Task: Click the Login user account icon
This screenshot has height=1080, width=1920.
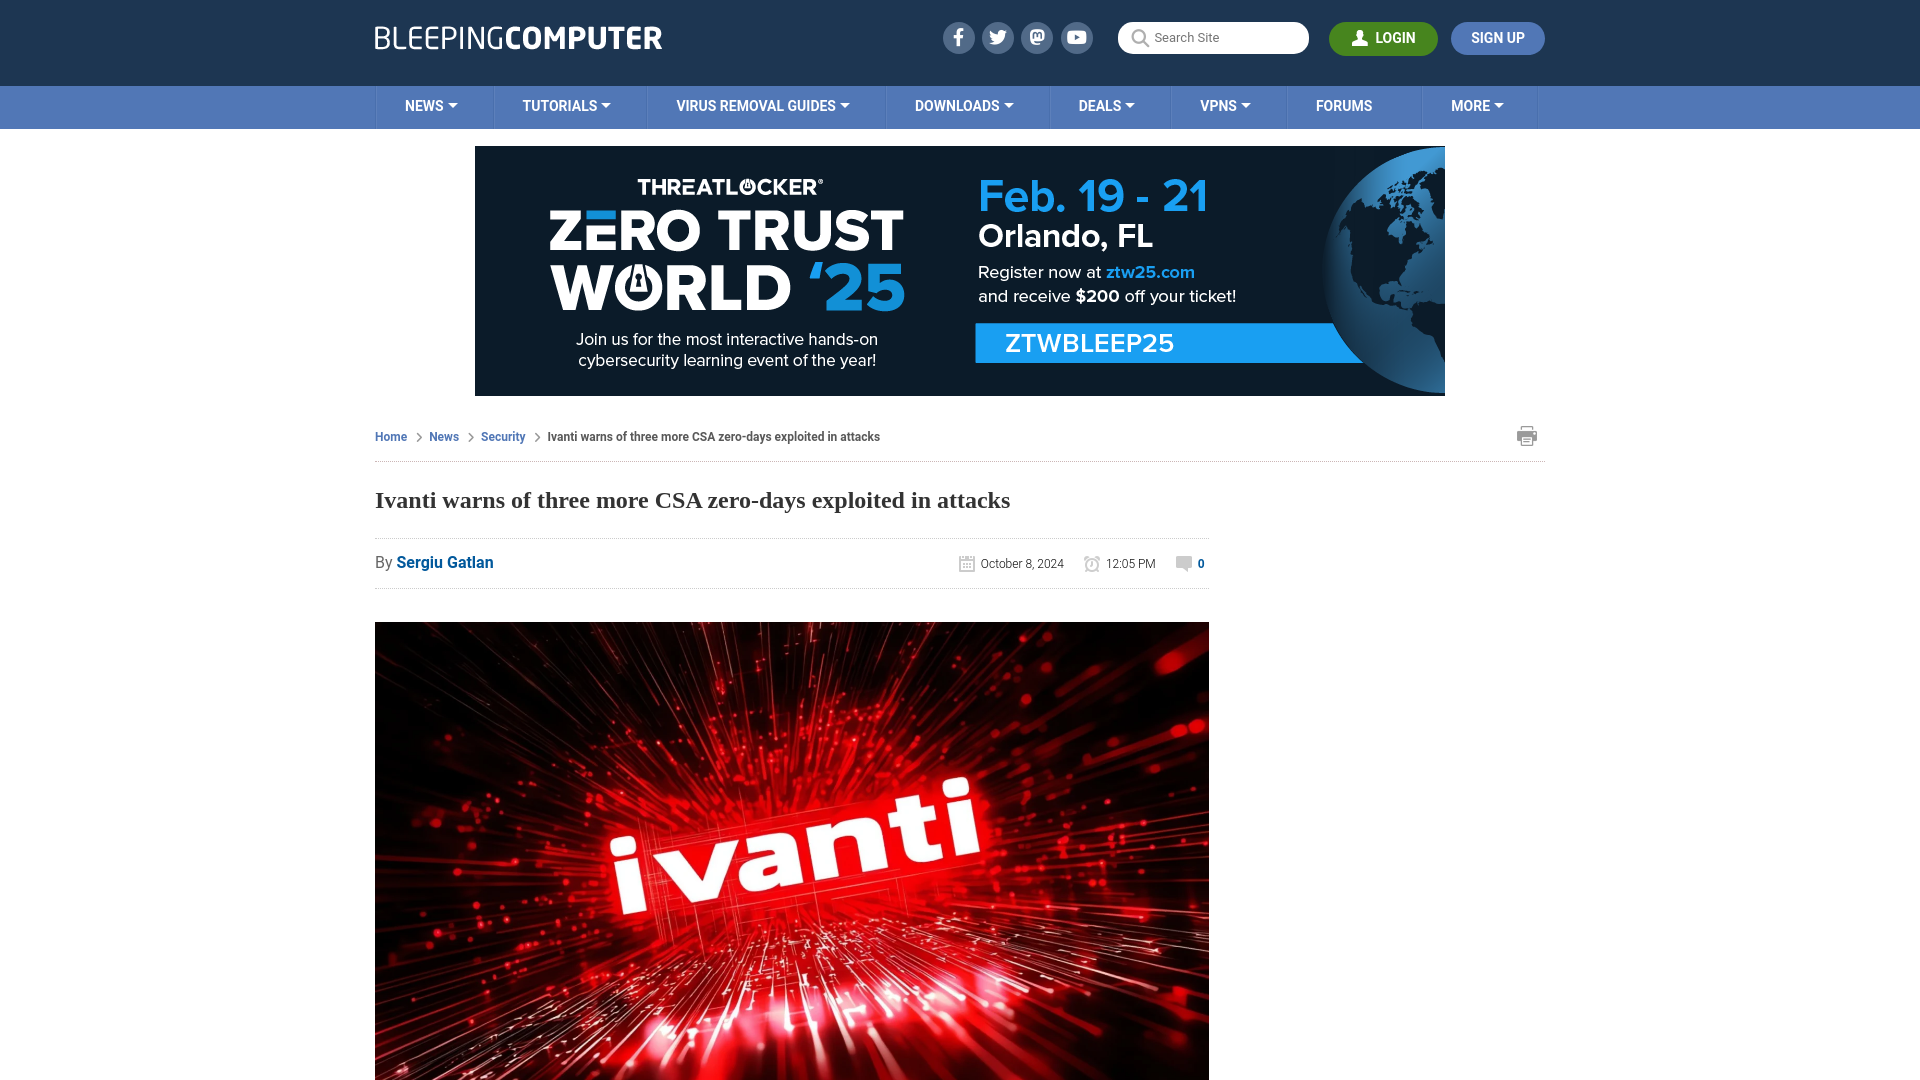Action: click(x=1360, y=38)
